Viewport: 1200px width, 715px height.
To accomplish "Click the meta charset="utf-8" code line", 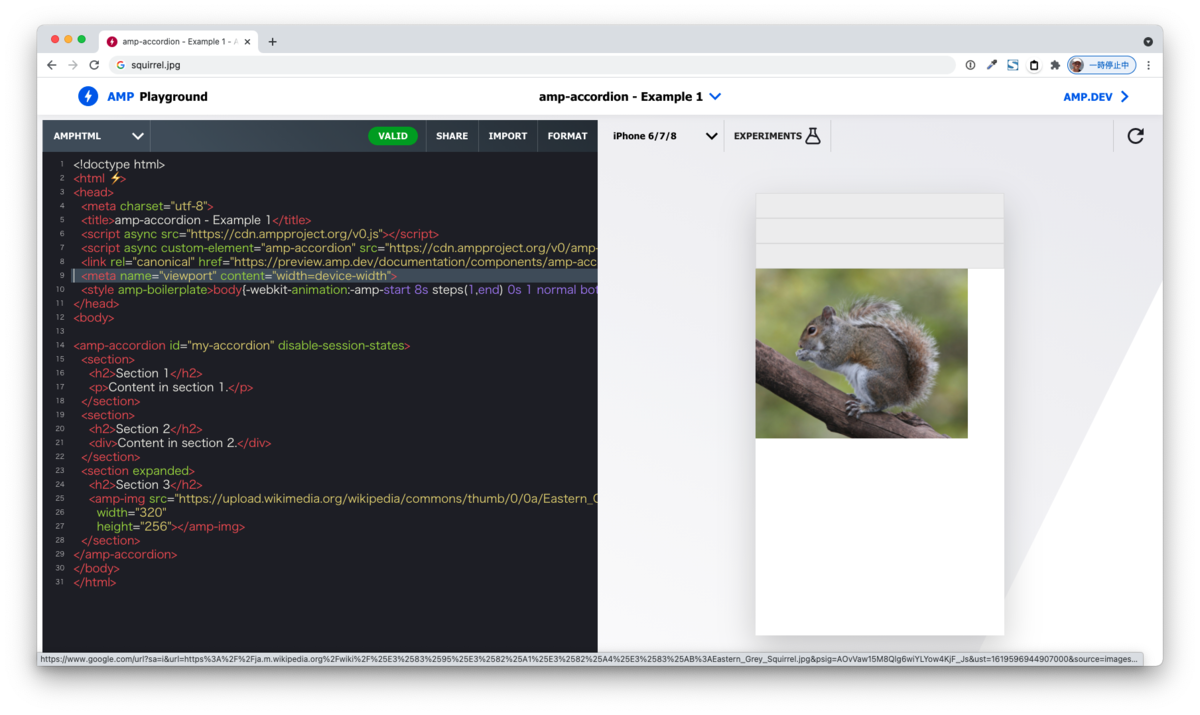I will pyautogui.click(x=147, y=206).
